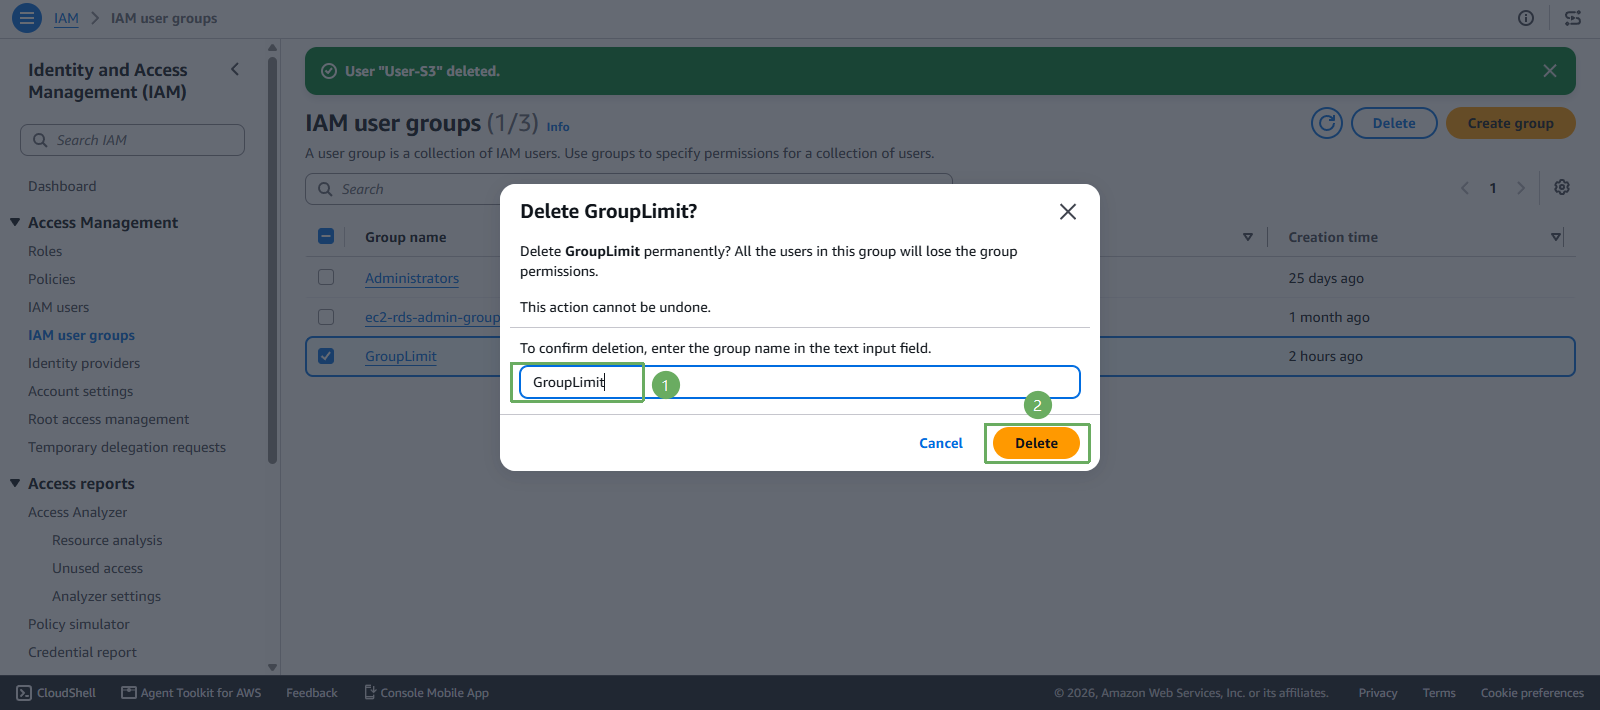This screenshot has width=1600, height=710.
Task: Click the '1 month ago' creation time
Action: click(x=1329, y=317)
